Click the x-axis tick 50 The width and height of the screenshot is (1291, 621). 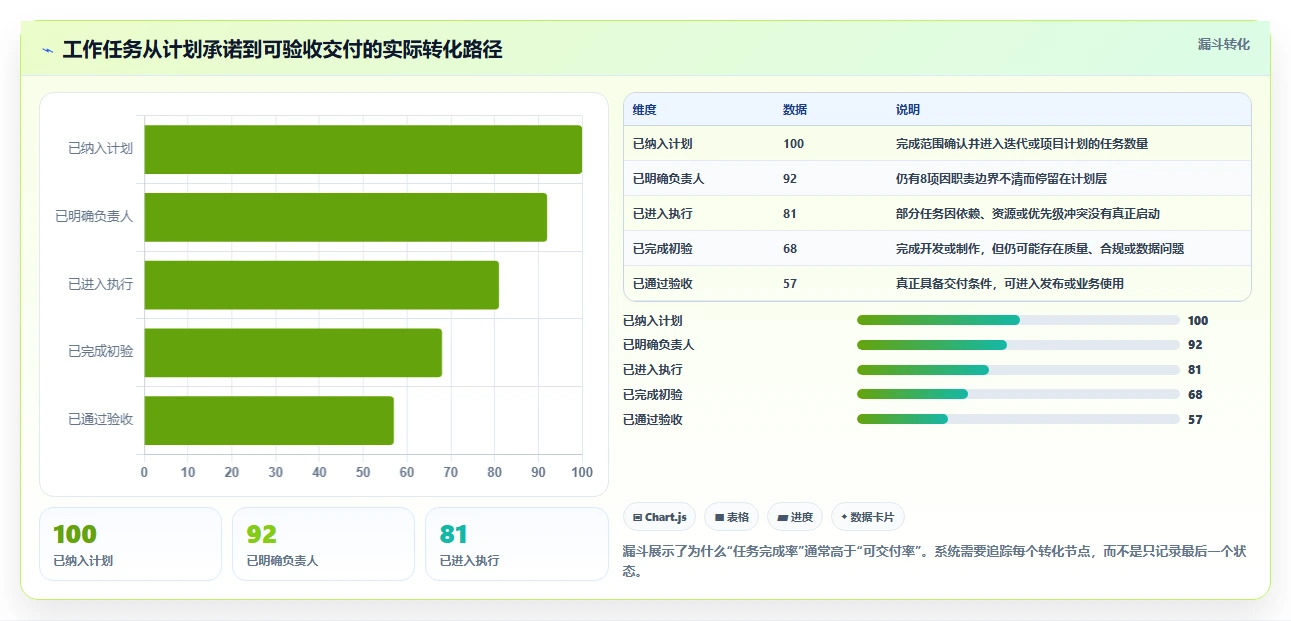[363, 472]
